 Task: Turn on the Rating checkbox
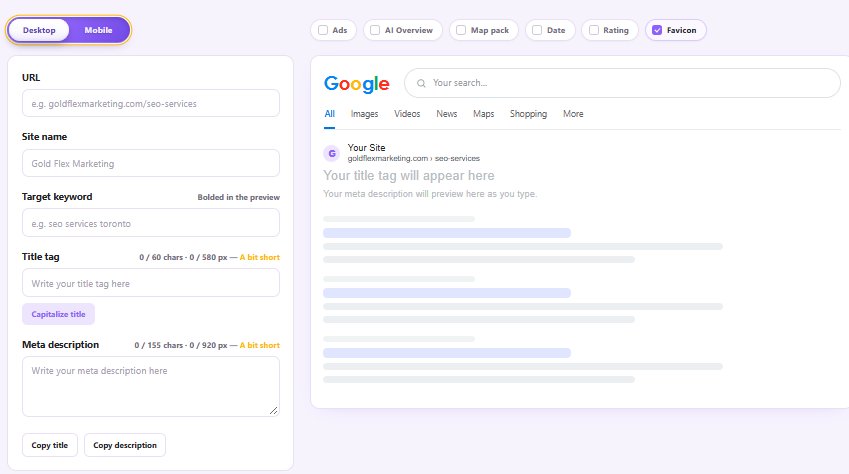click(594, 30)
